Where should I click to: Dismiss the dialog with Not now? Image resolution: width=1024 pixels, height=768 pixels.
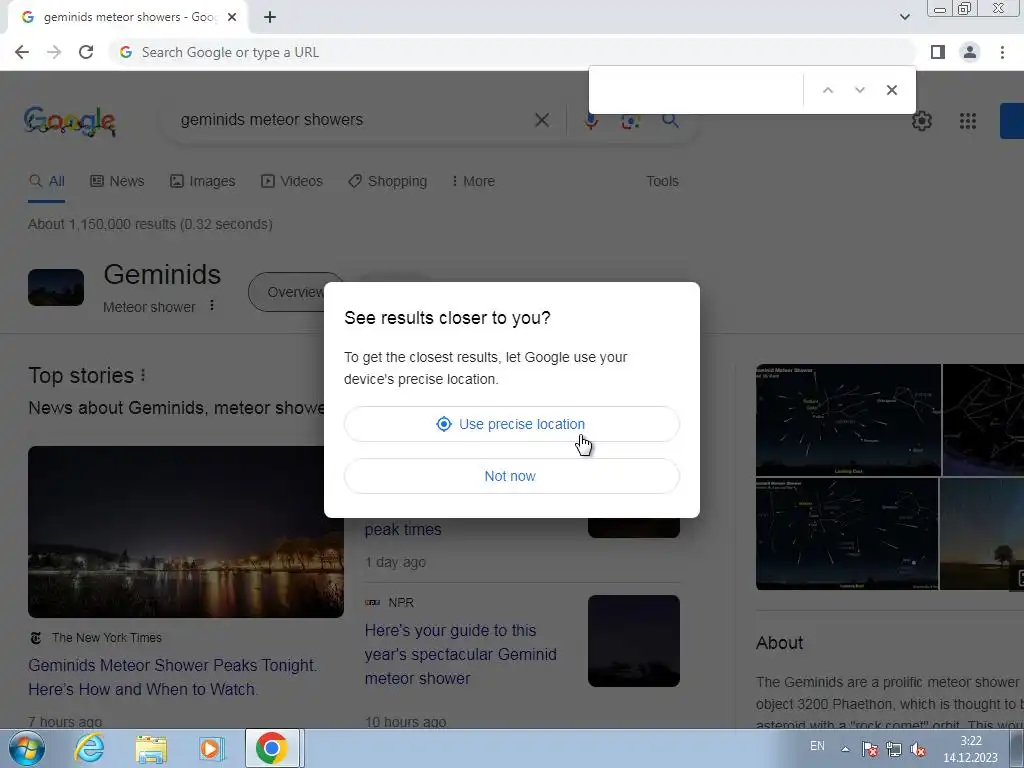click(511, 476)
